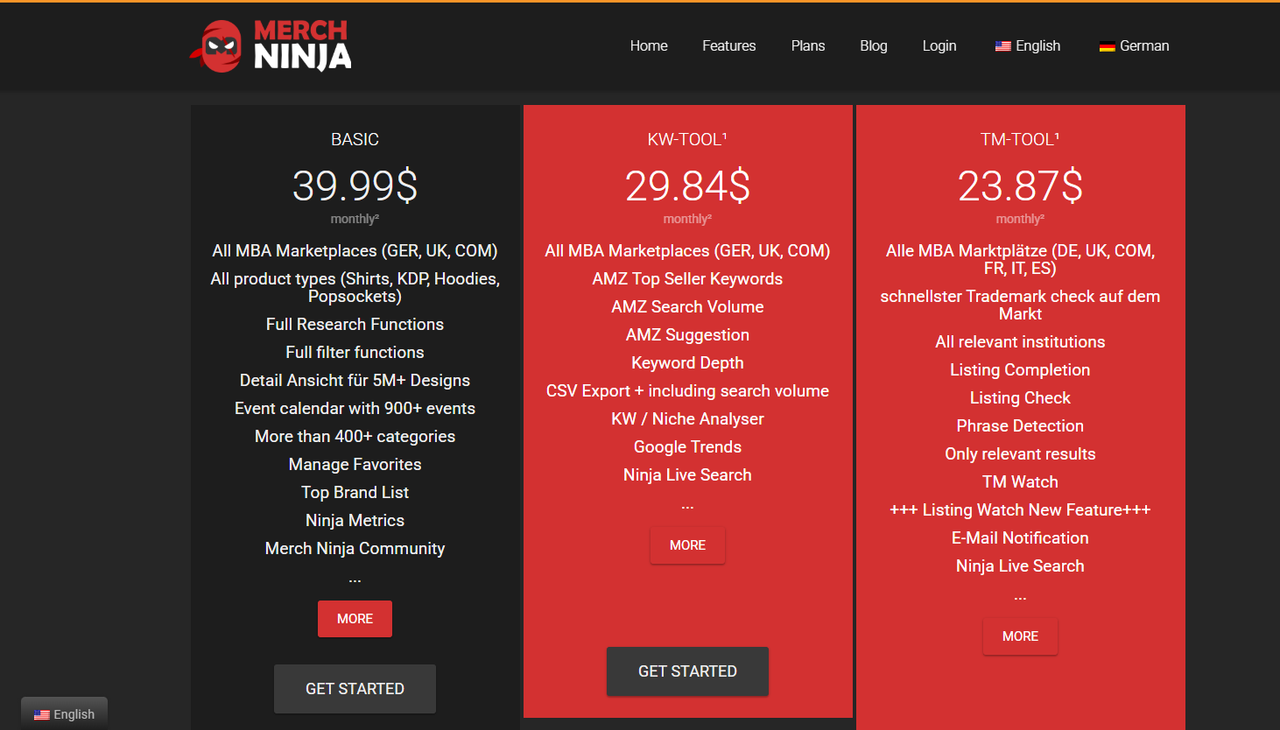Click "Event calendar with 900+ events"
Screen dimensions: 1280x730
355,408
